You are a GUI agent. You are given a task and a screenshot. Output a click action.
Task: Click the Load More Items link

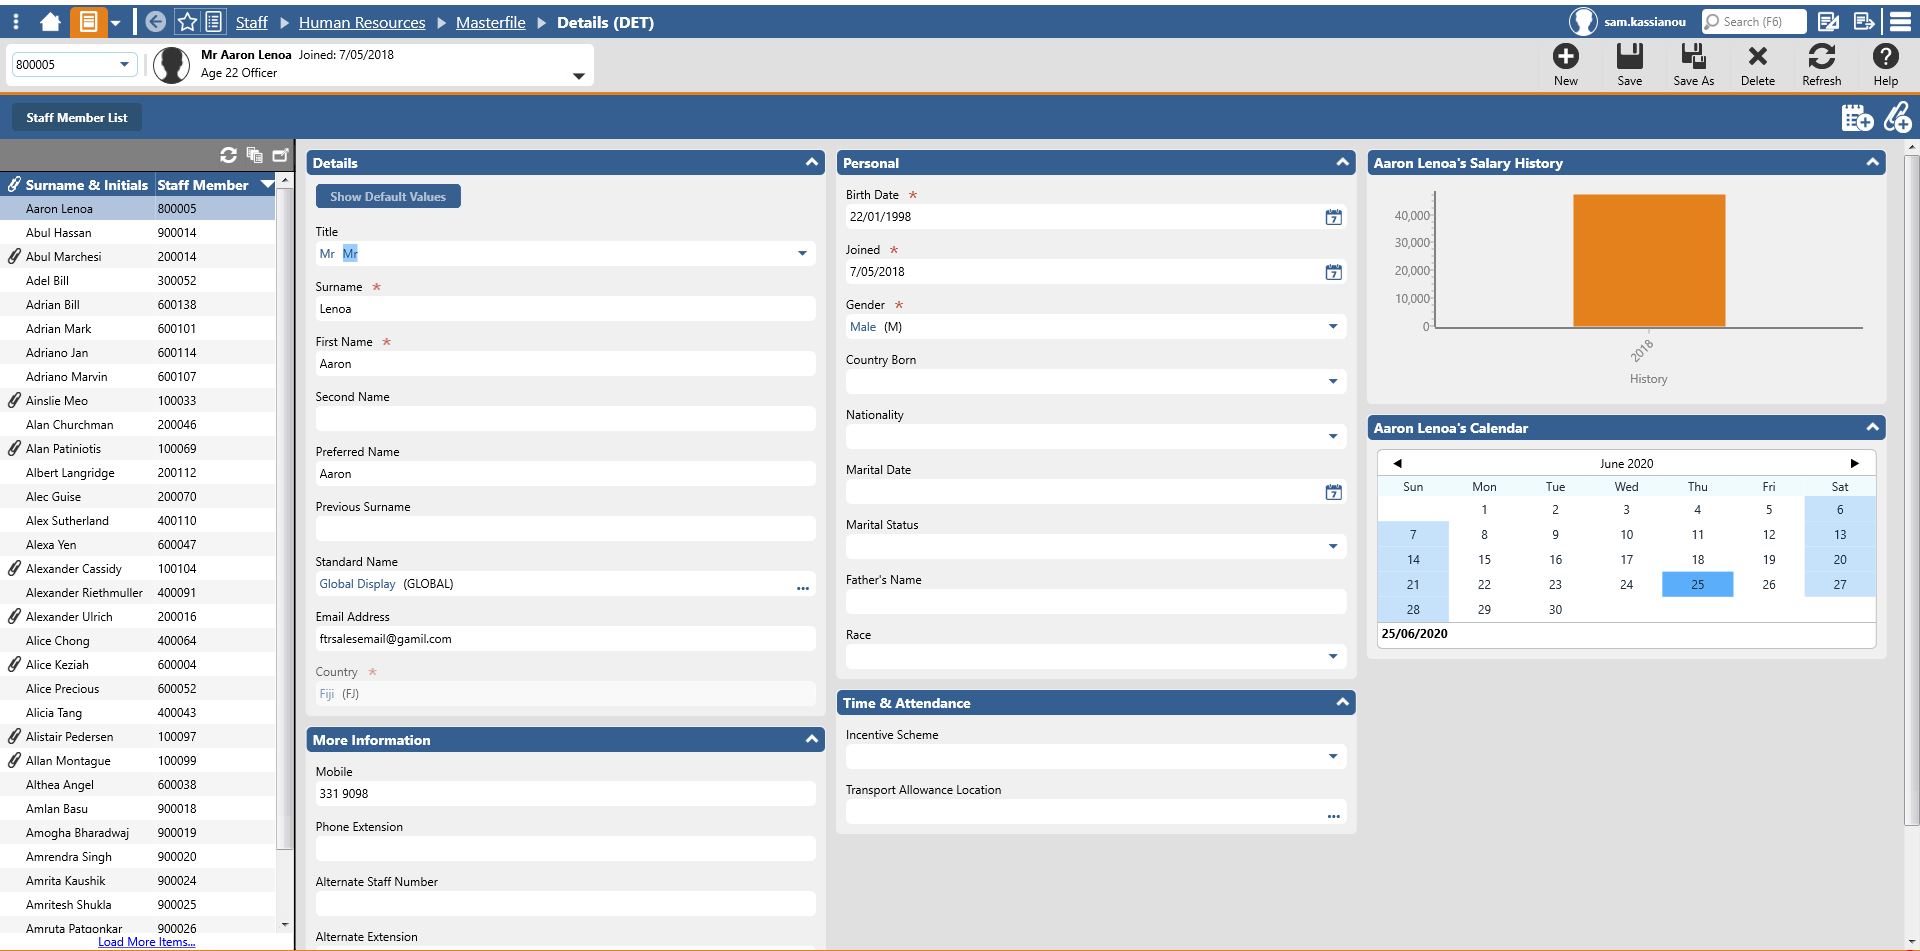pyautogui.click(x=146, y=942)
